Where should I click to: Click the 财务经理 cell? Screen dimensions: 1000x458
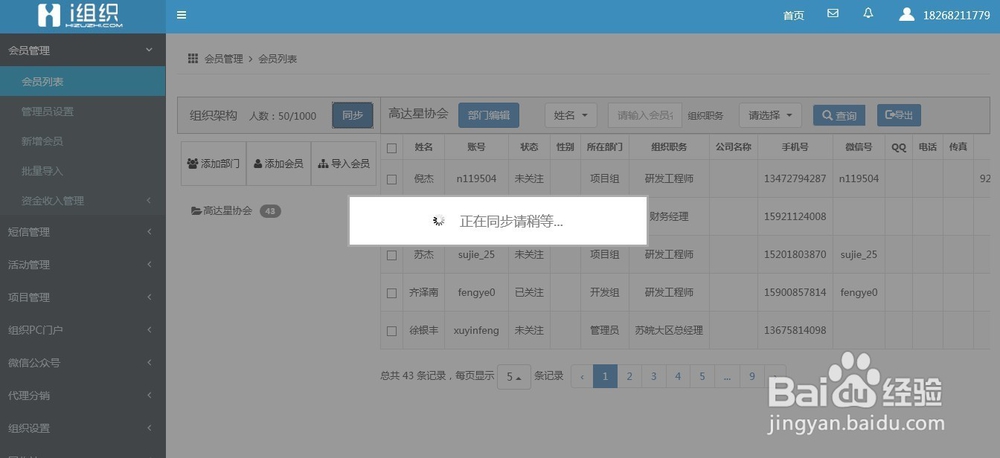coord(669,217)
